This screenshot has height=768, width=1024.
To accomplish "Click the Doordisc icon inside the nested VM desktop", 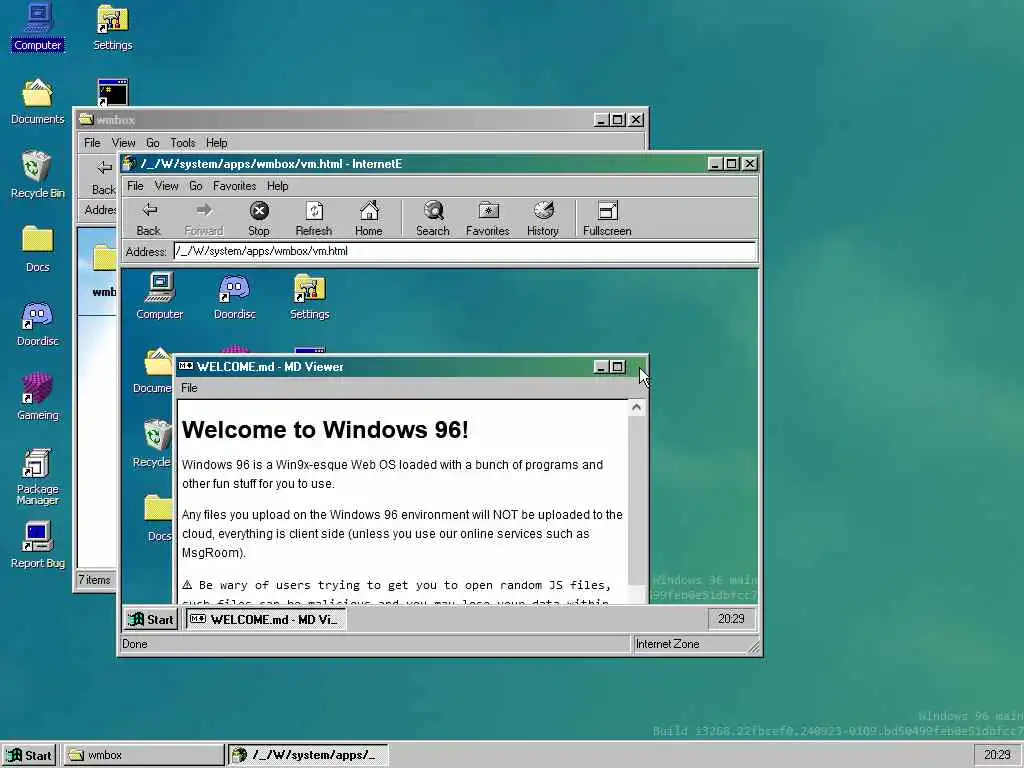I will [x=234, y=296].
